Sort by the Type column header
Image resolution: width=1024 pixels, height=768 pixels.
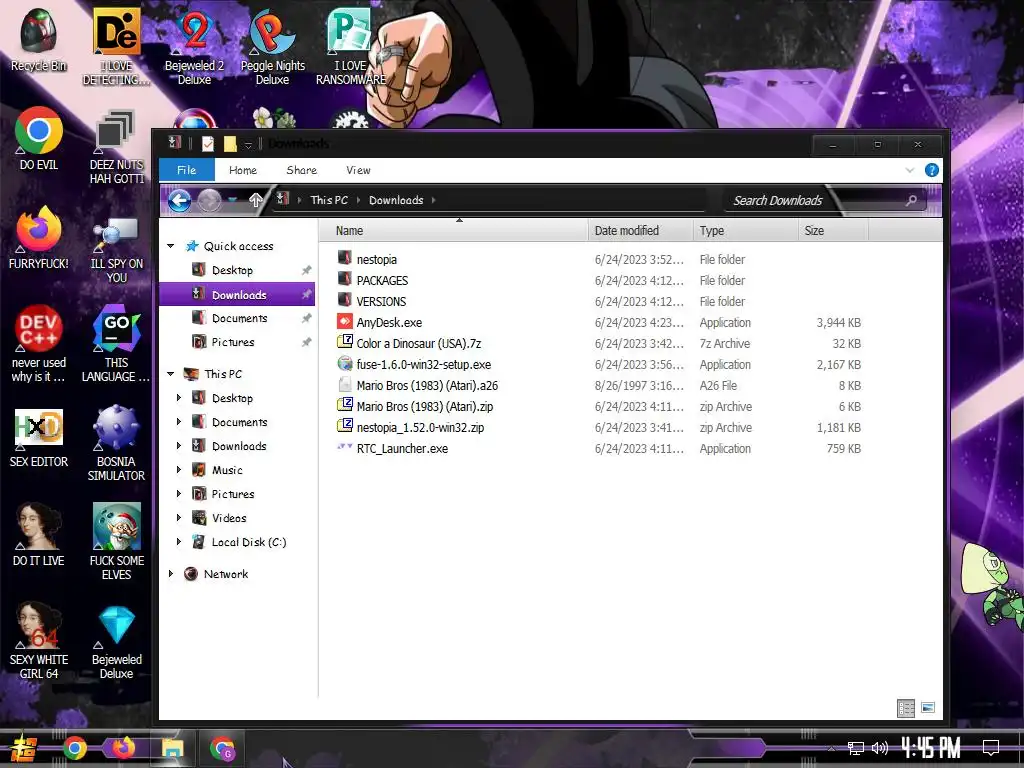point(745,231)
